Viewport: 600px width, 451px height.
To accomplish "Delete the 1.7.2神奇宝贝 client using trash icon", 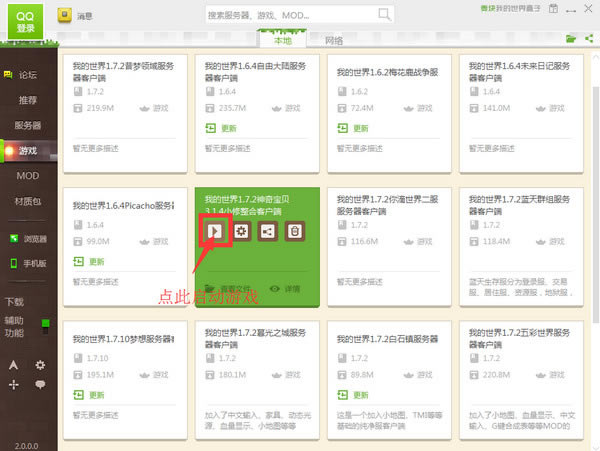I will pos(295,231).
